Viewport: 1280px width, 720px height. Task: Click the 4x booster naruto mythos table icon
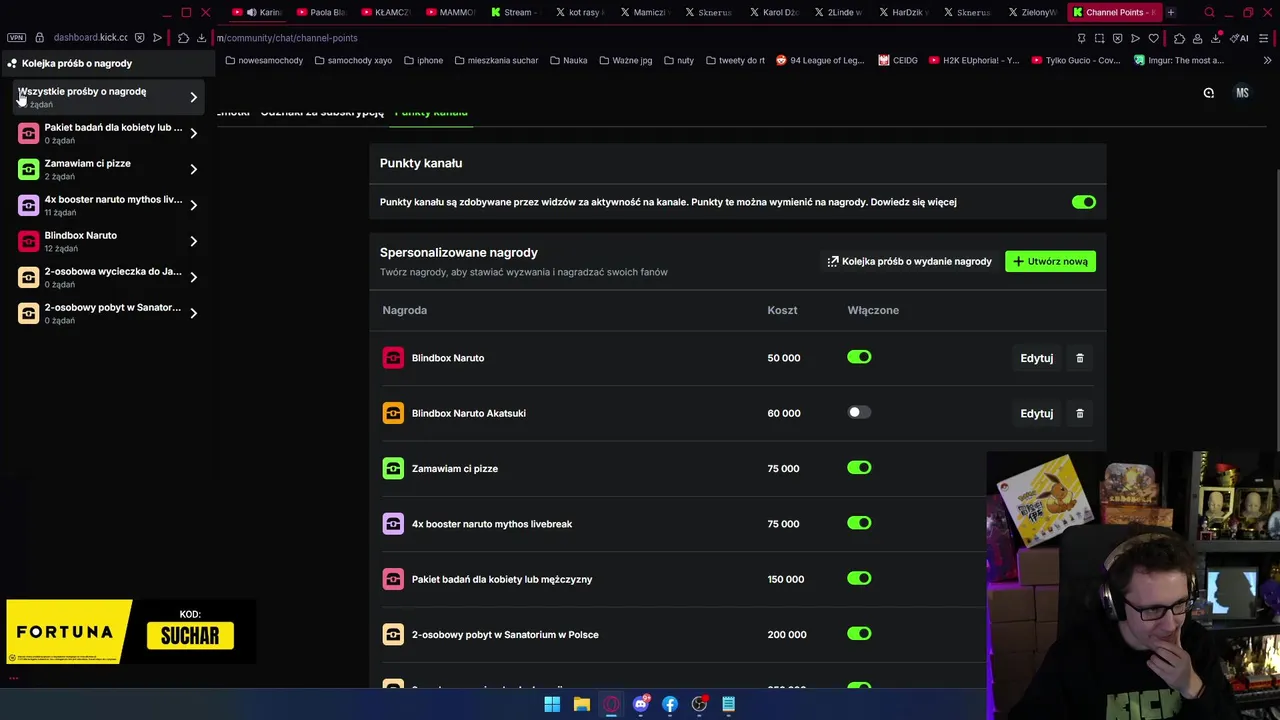393,524
